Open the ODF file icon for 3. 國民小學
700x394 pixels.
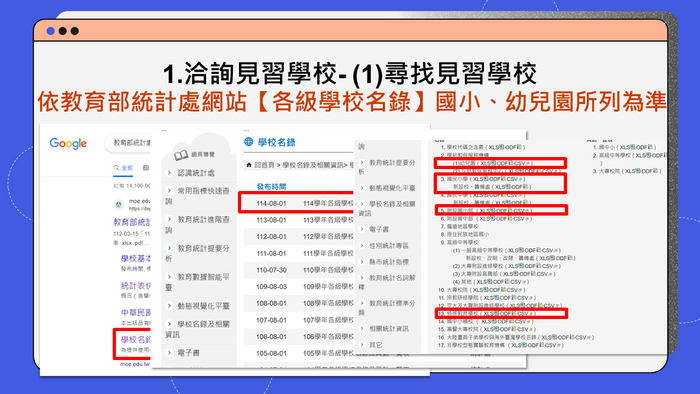pyautogui.click(x=504, y=178)
